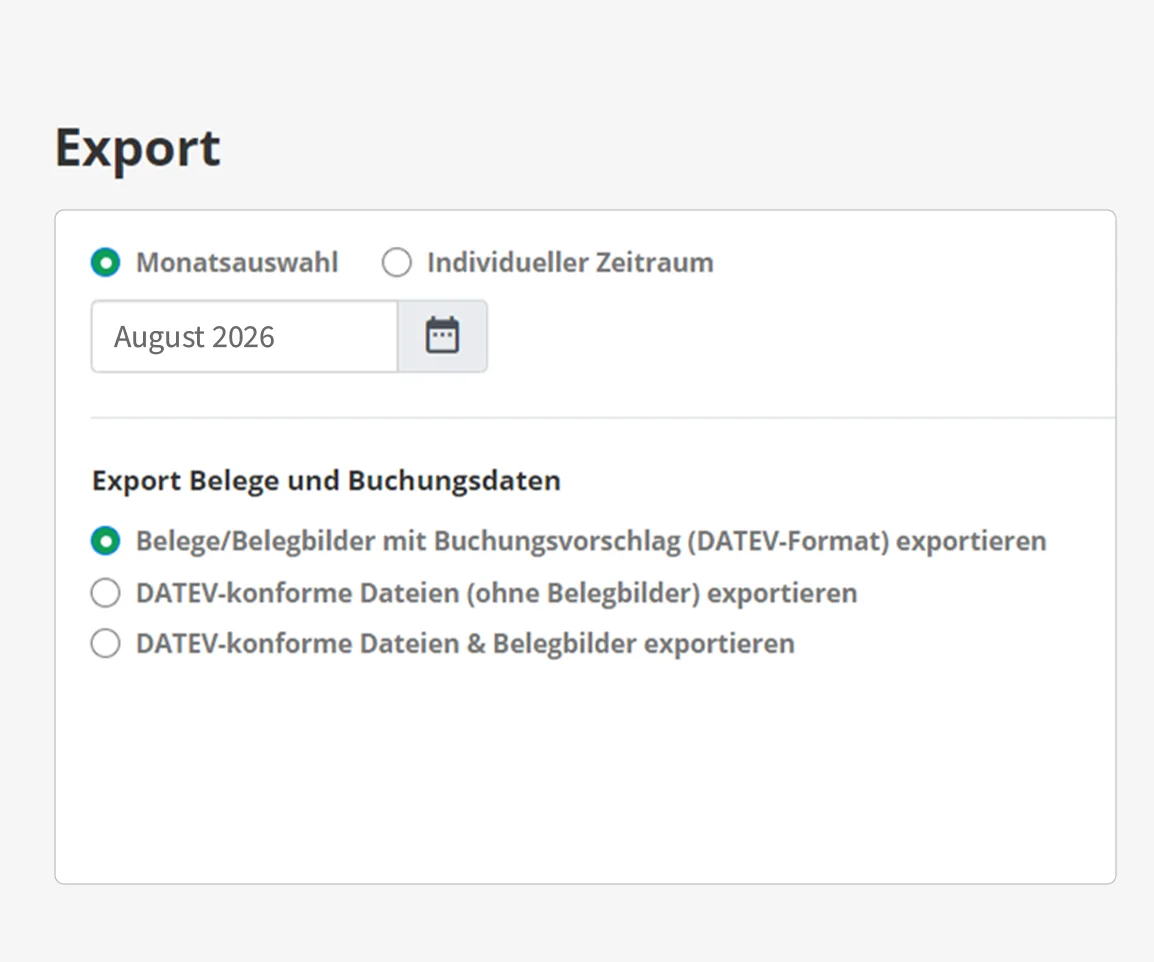Image resolution: width=1154 pixels, height=962 pixels.
Task: Click label text DATEV-konforme Dateien & Belegbilder exportieren
Action: pos(465,643)
